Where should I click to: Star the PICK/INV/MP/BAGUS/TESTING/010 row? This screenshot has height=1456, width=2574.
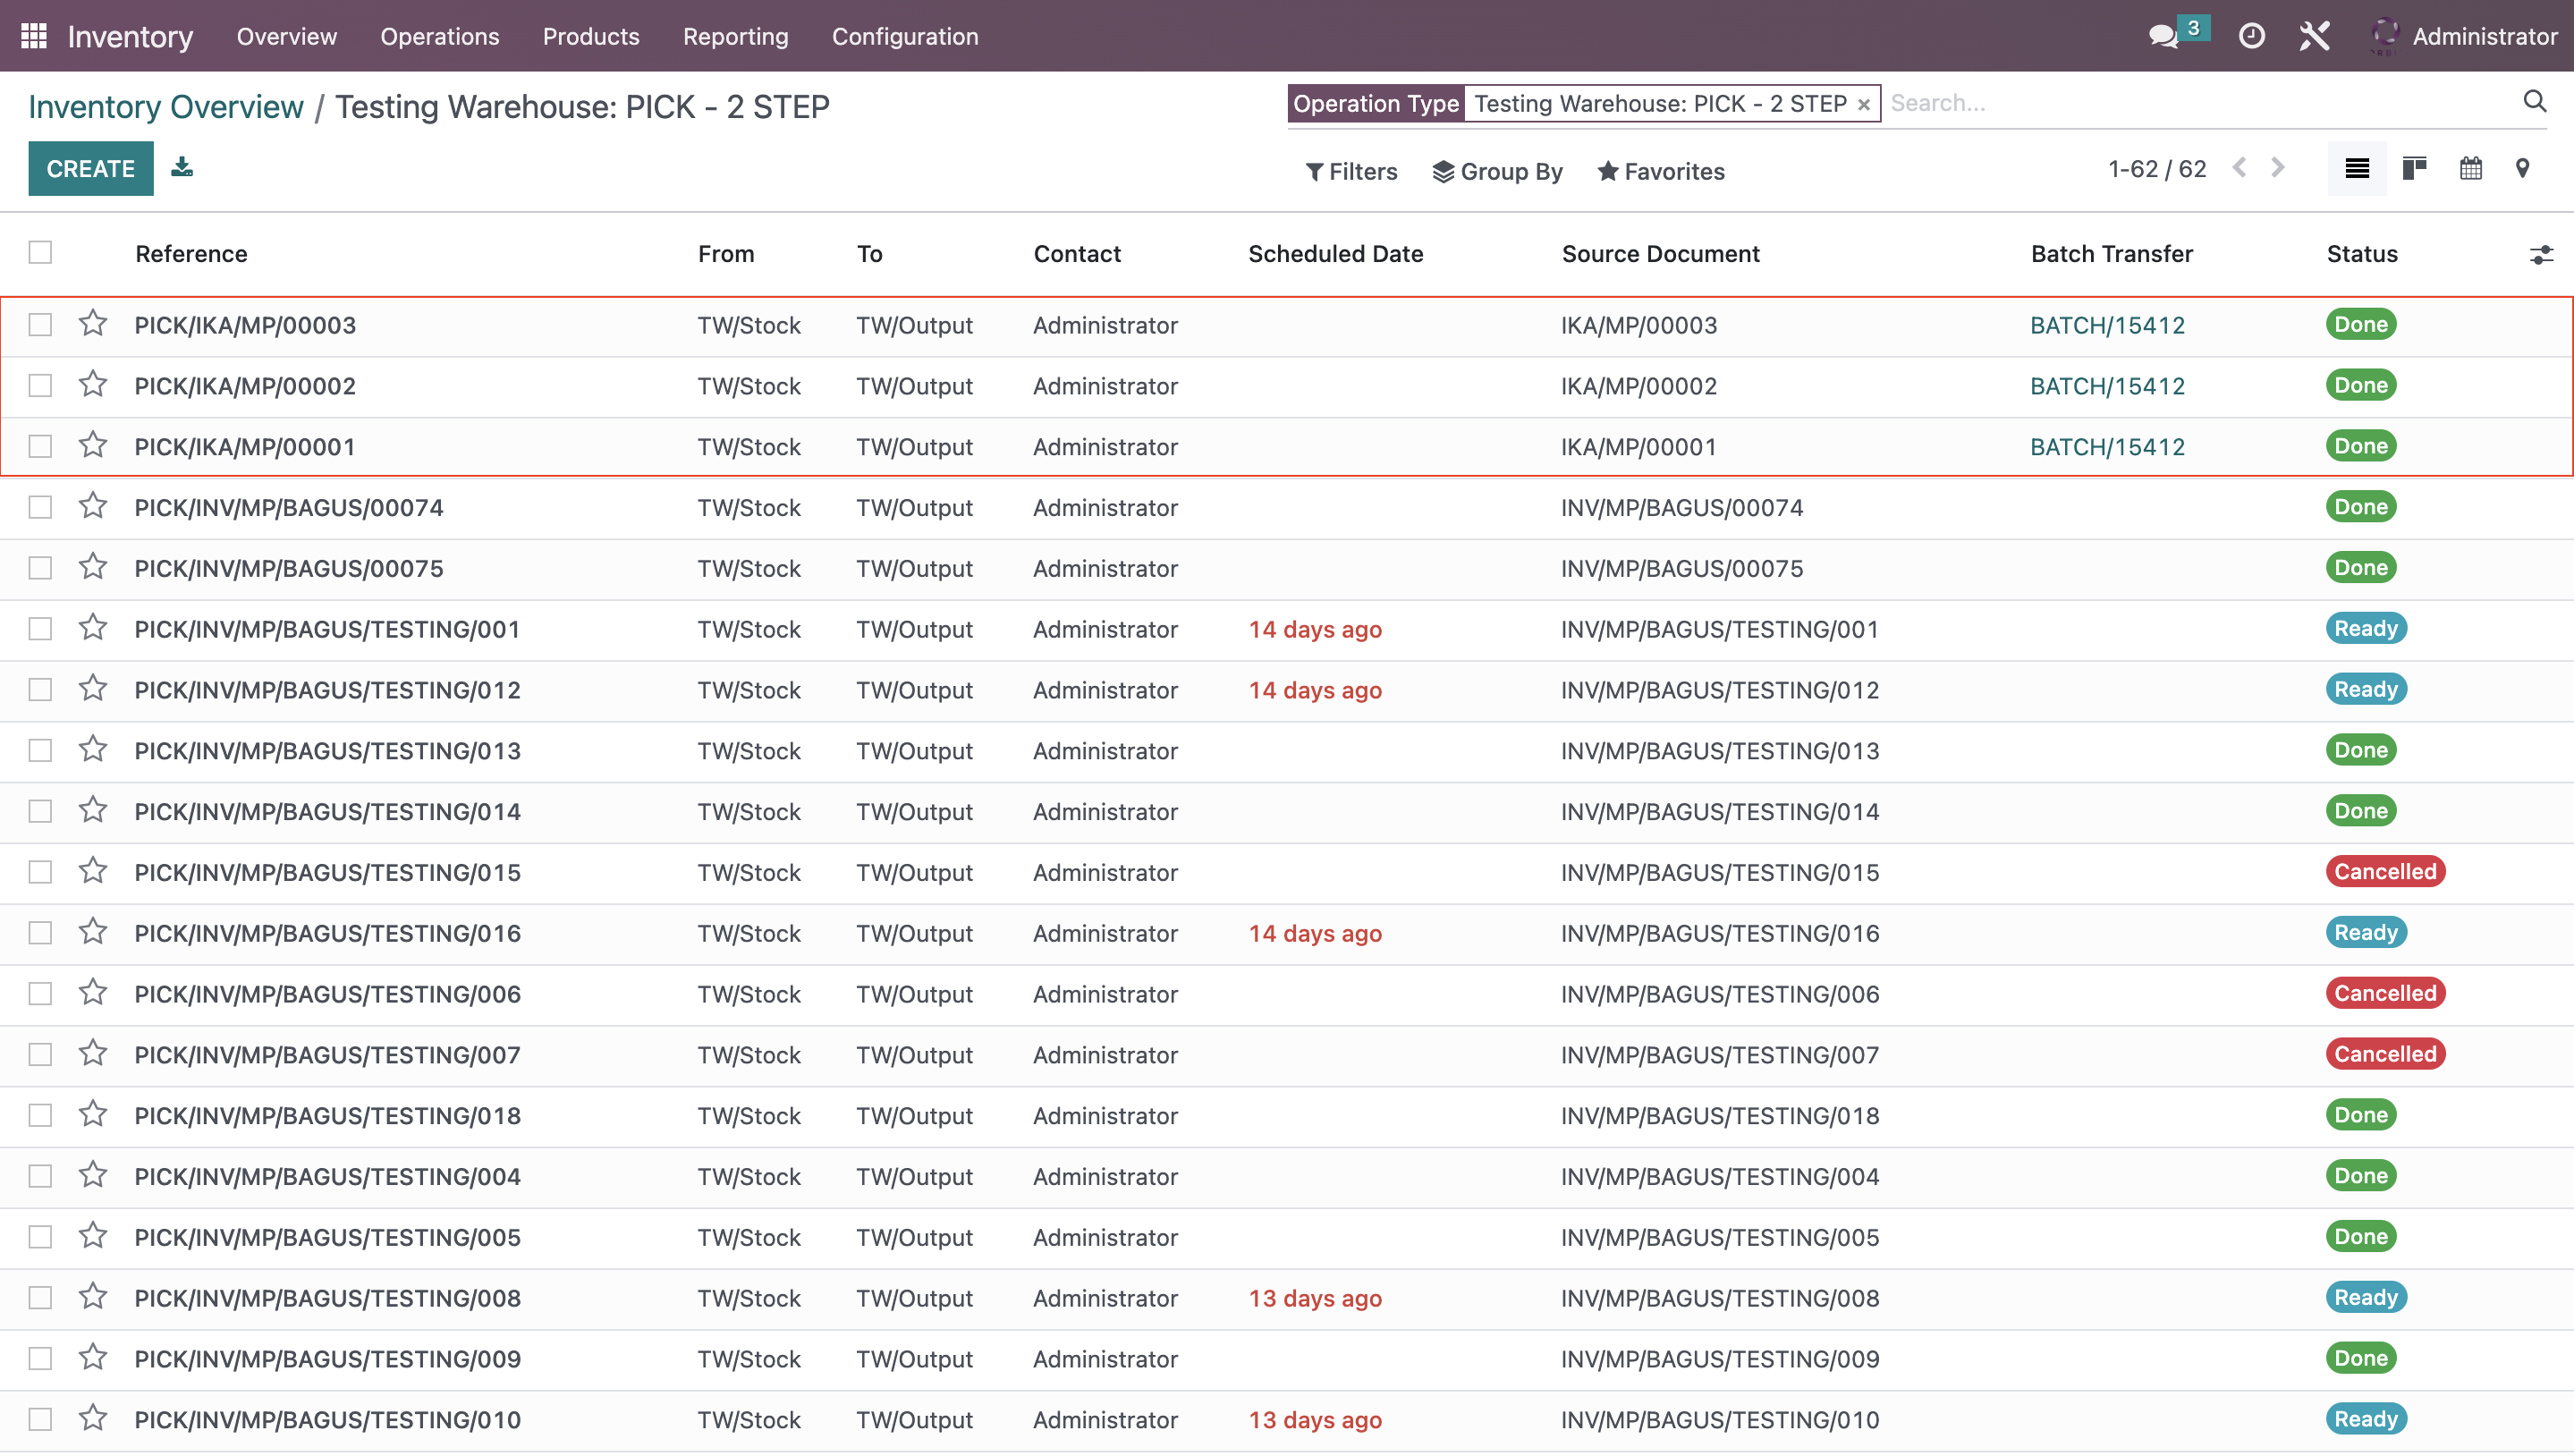click(93, 1419)
